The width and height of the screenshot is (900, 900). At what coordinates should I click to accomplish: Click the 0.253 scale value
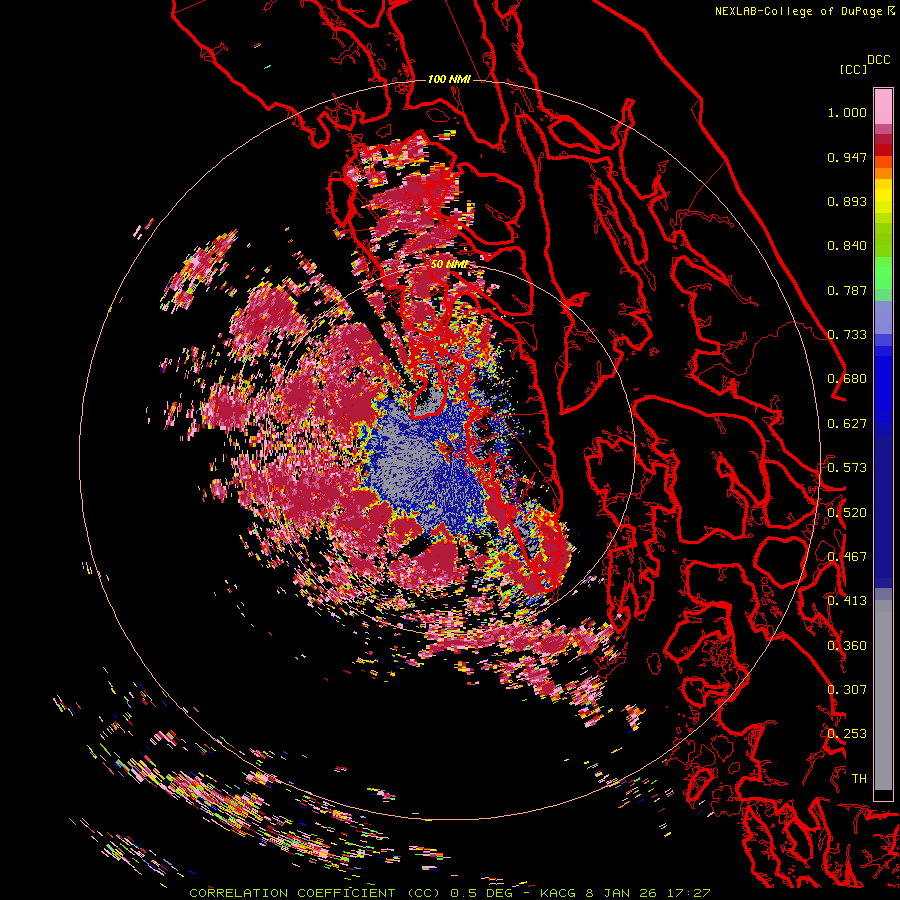pyautogui.click(x=847, y=734)
